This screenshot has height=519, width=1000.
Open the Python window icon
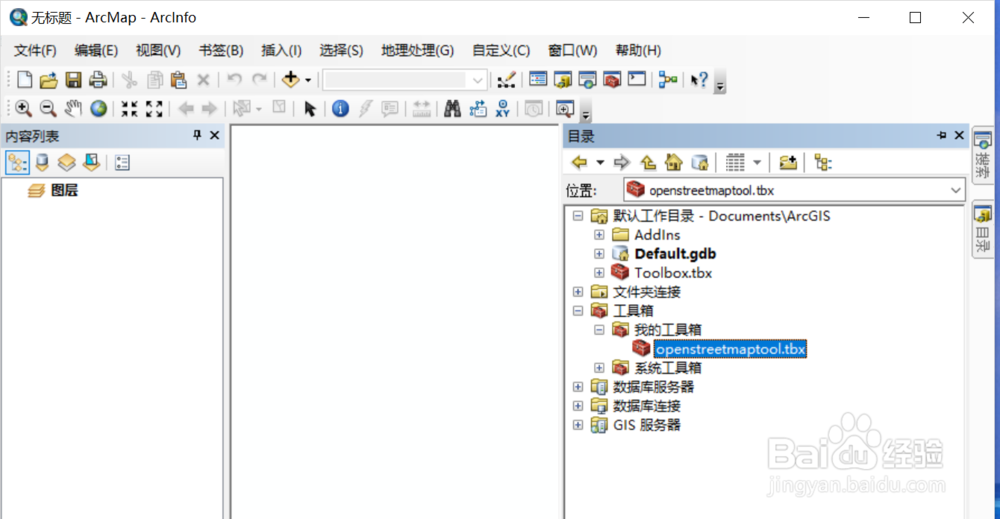(x=636, y=79)
